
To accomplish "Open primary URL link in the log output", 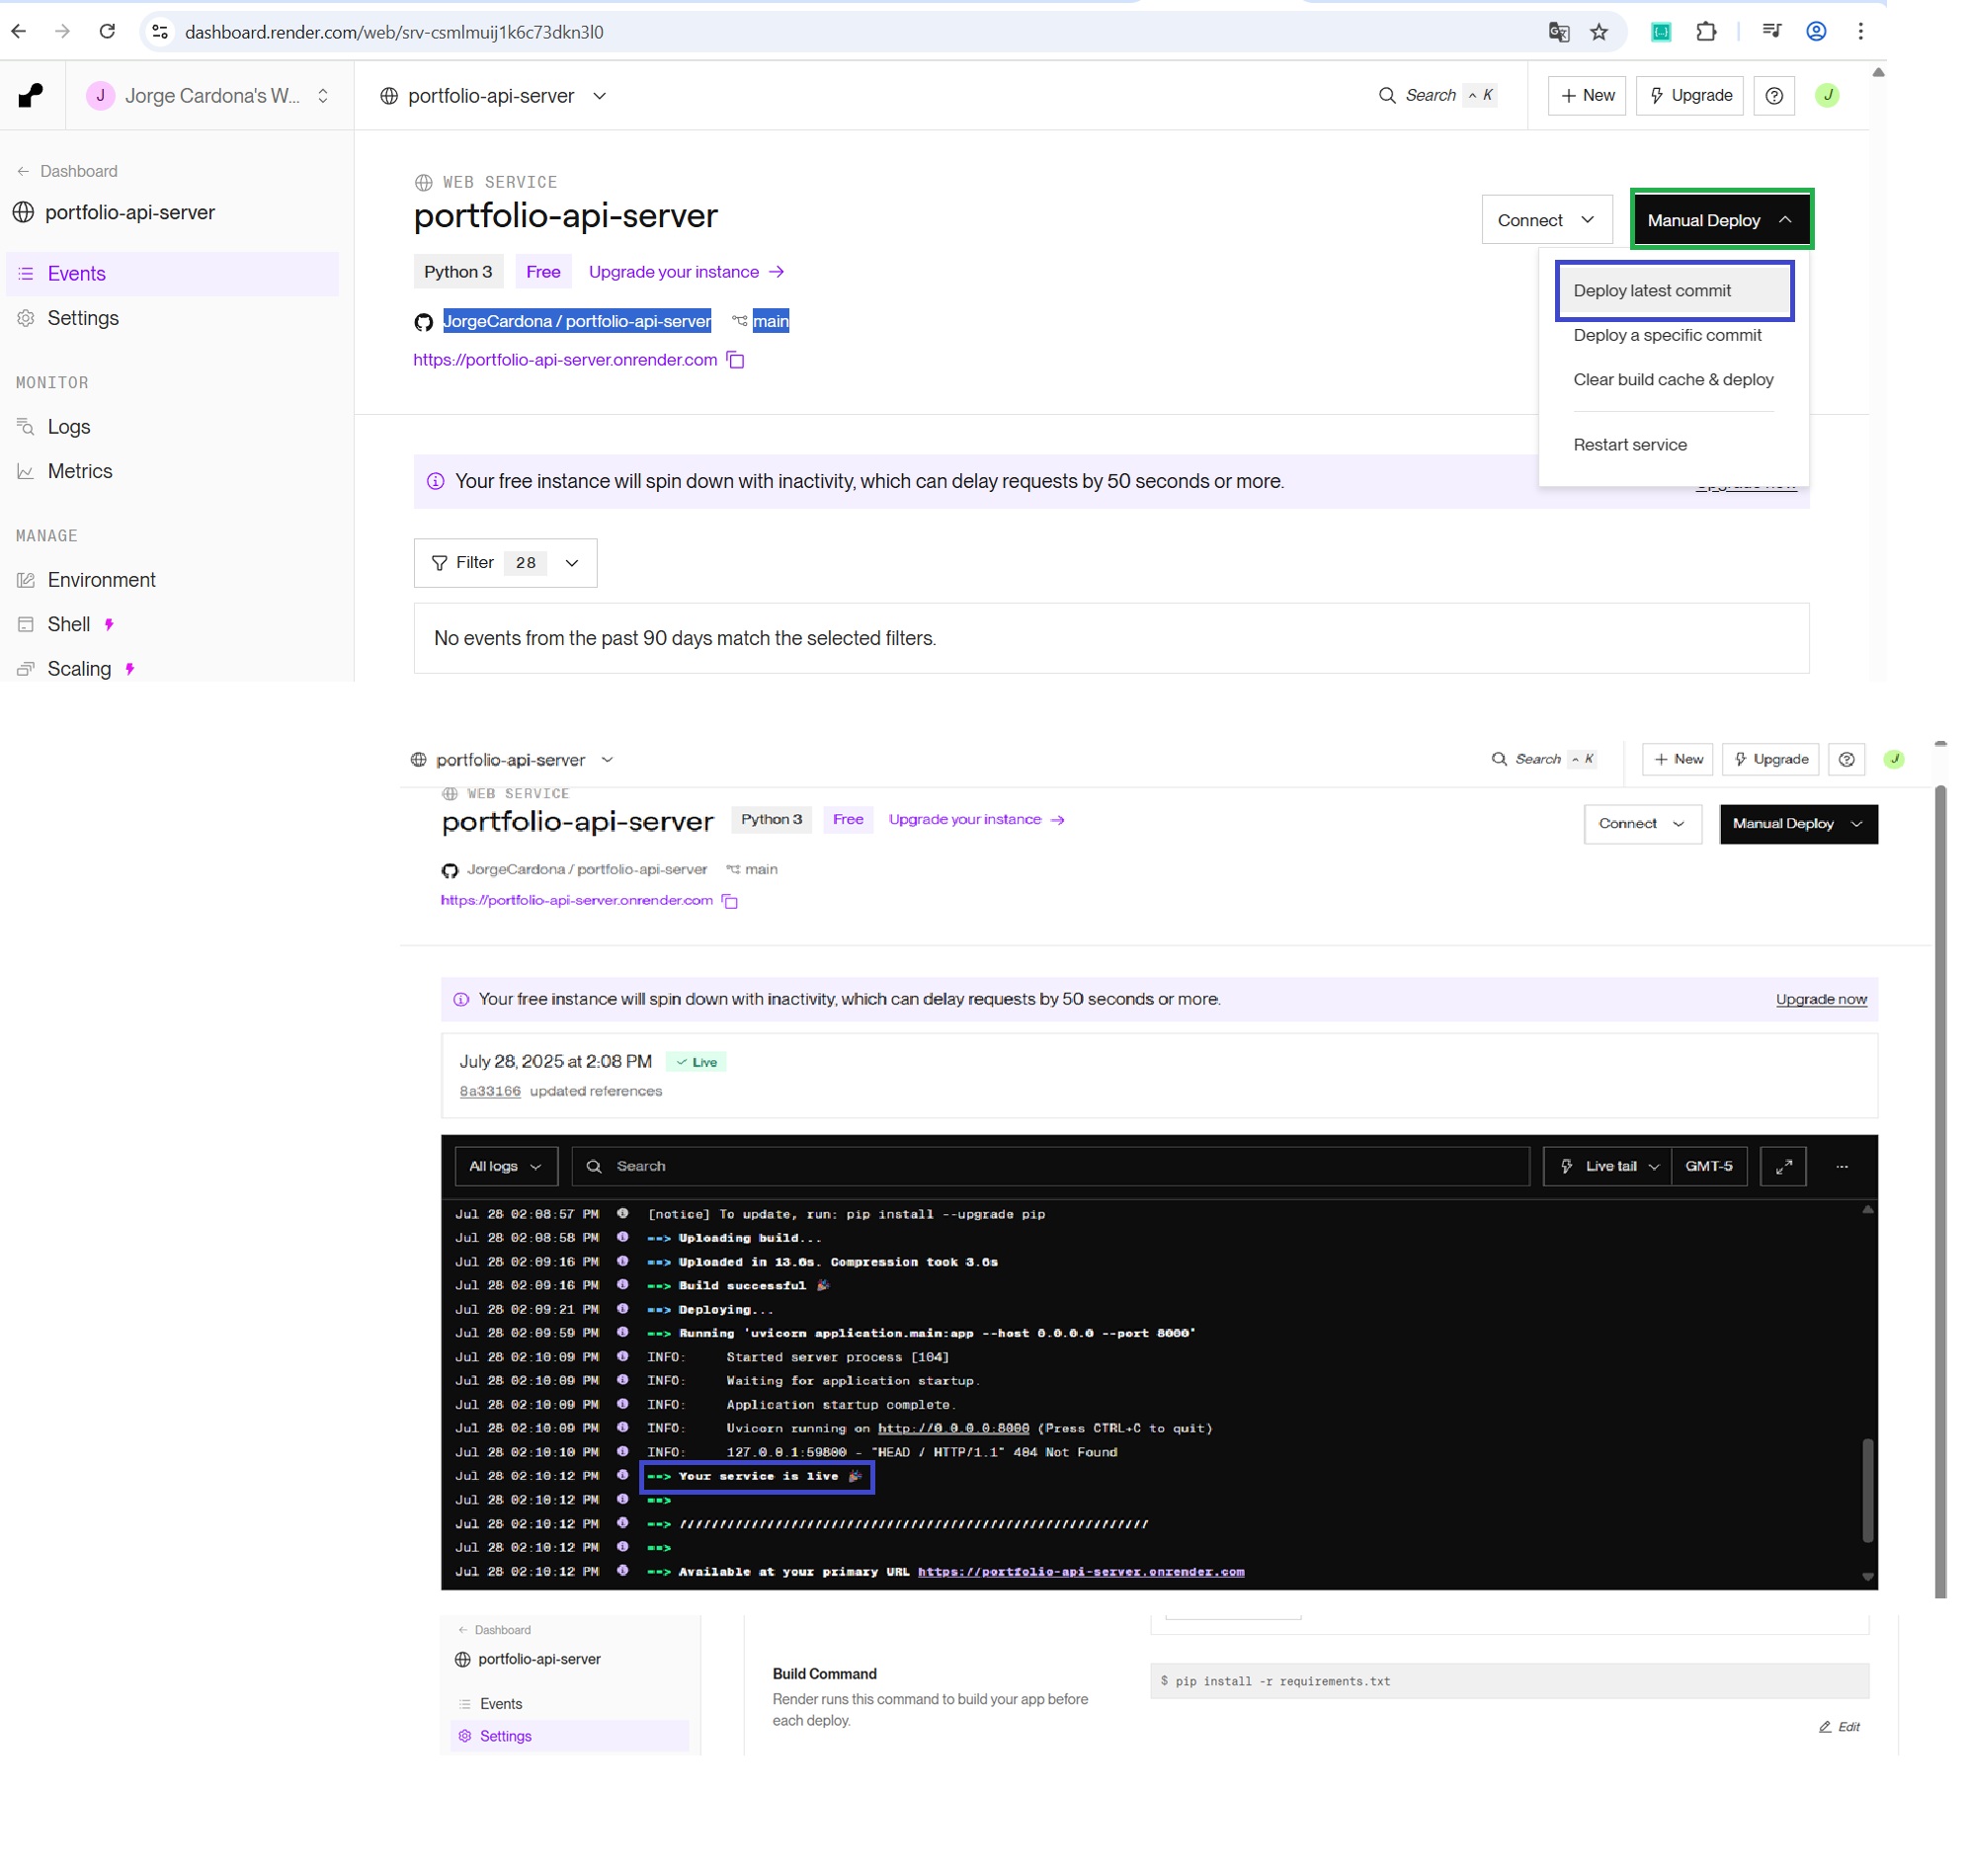I will (1081, 1571).
